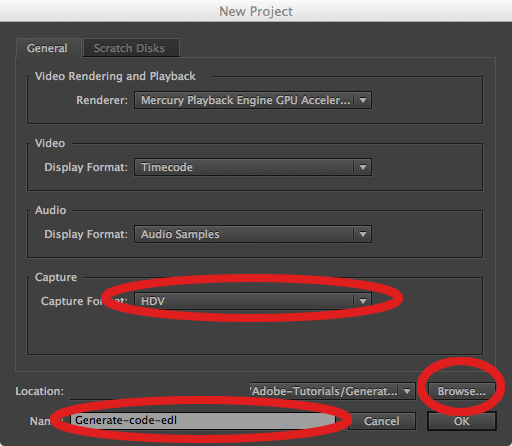Click the arrow icon beside Timecode
Image resolution: width=512 pixels, height=446 pixels.
pos(363,167)
